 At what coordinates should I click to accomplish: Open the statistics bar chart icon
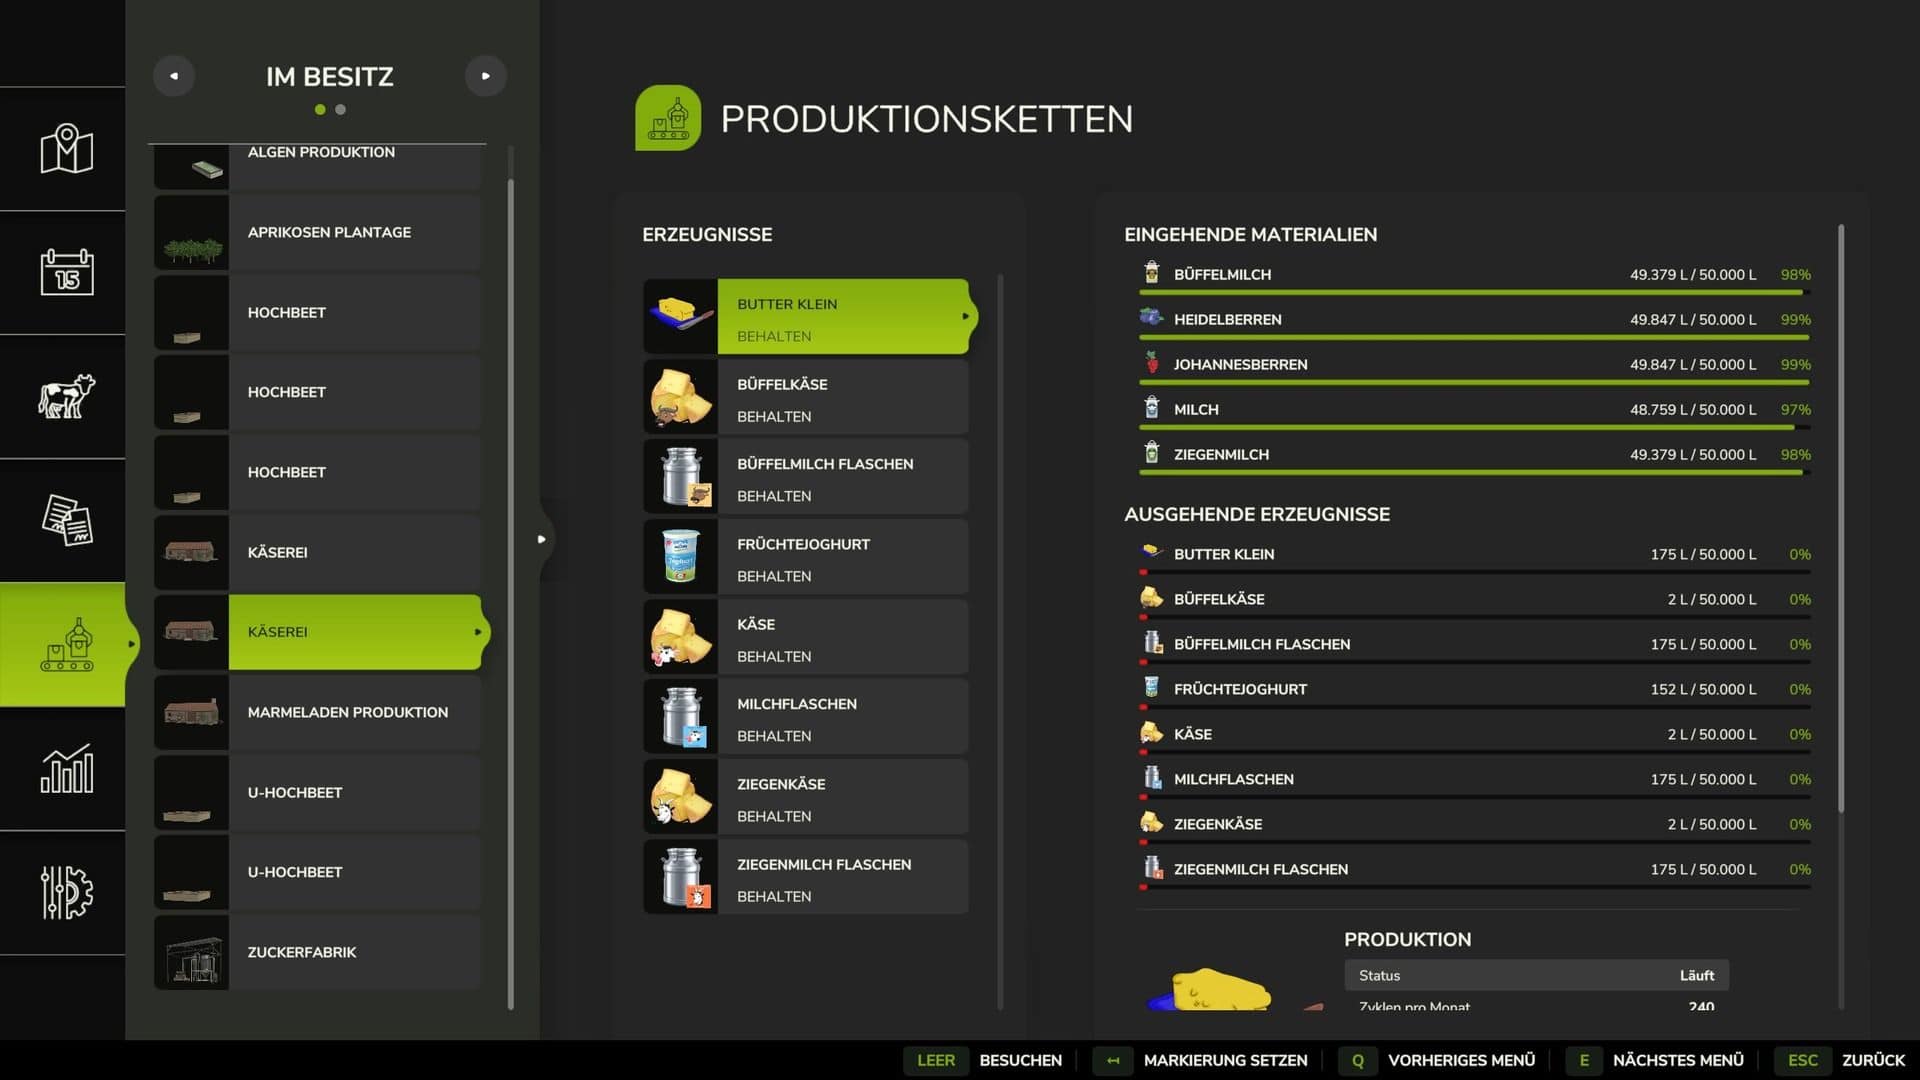coord(66,768)
